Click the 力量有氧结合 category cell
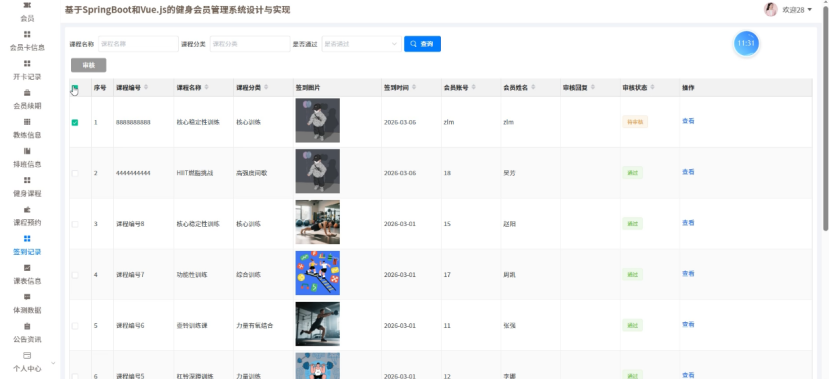This screenshot has height=379, width=829. (254, 326)
